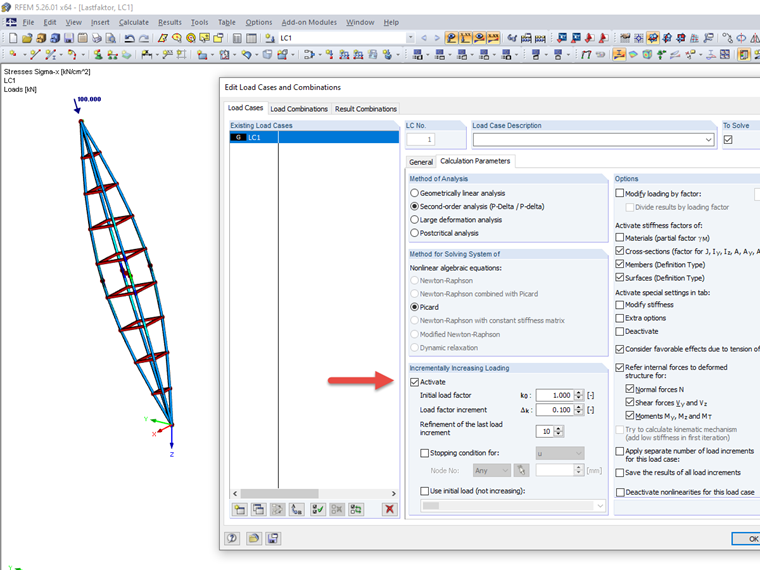This screenshot has height=570, width=760.
Task: Uncheck the Normal forces N option
Action: click(630, 389)
